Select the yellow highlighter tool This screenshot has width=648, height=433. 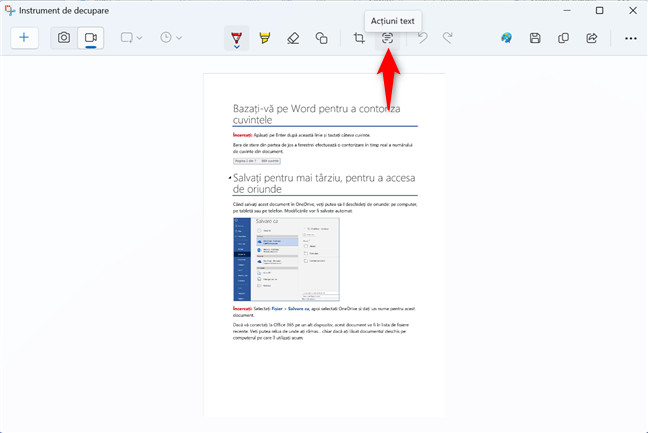(x=264, y=38)
